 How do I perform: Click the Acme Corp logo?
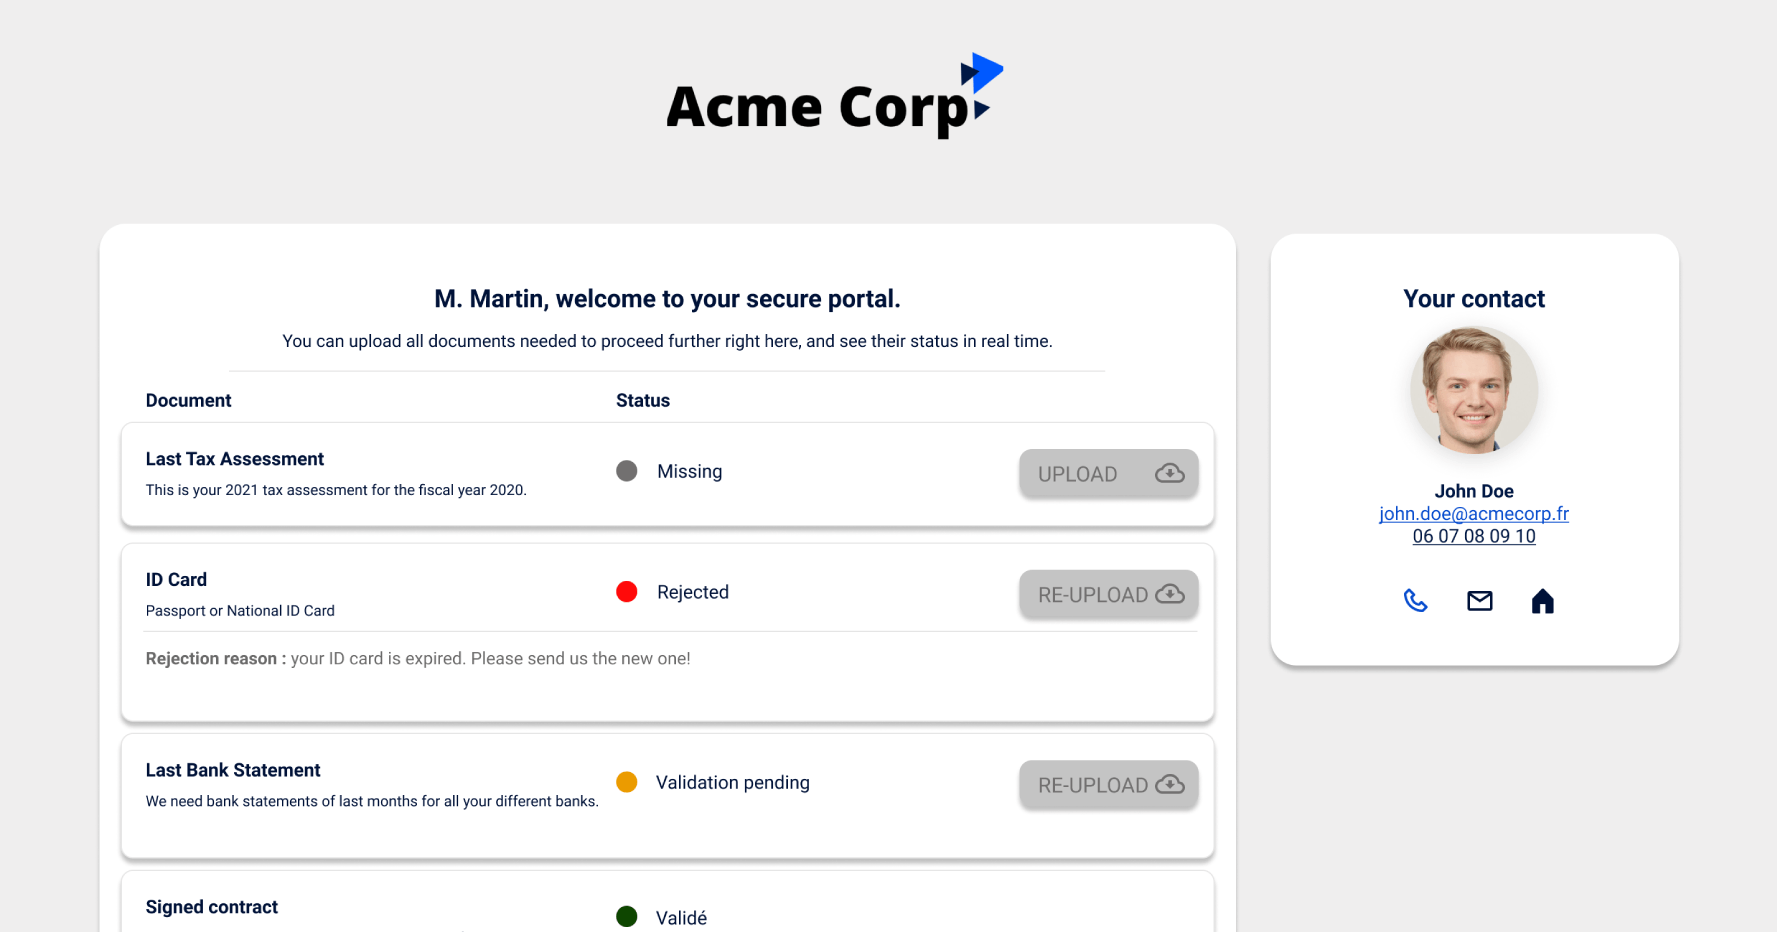coord(834,98)
